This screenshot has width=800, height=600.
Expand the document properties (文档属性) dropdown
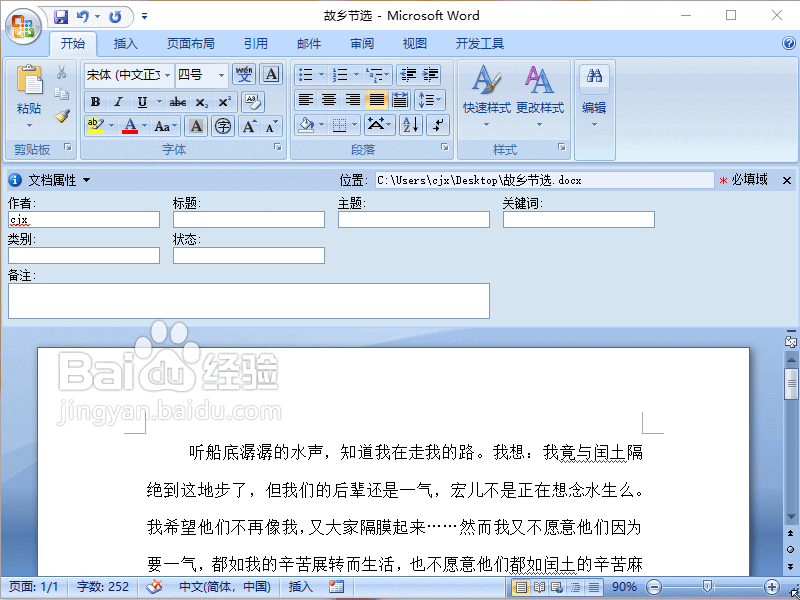point(86,180)
